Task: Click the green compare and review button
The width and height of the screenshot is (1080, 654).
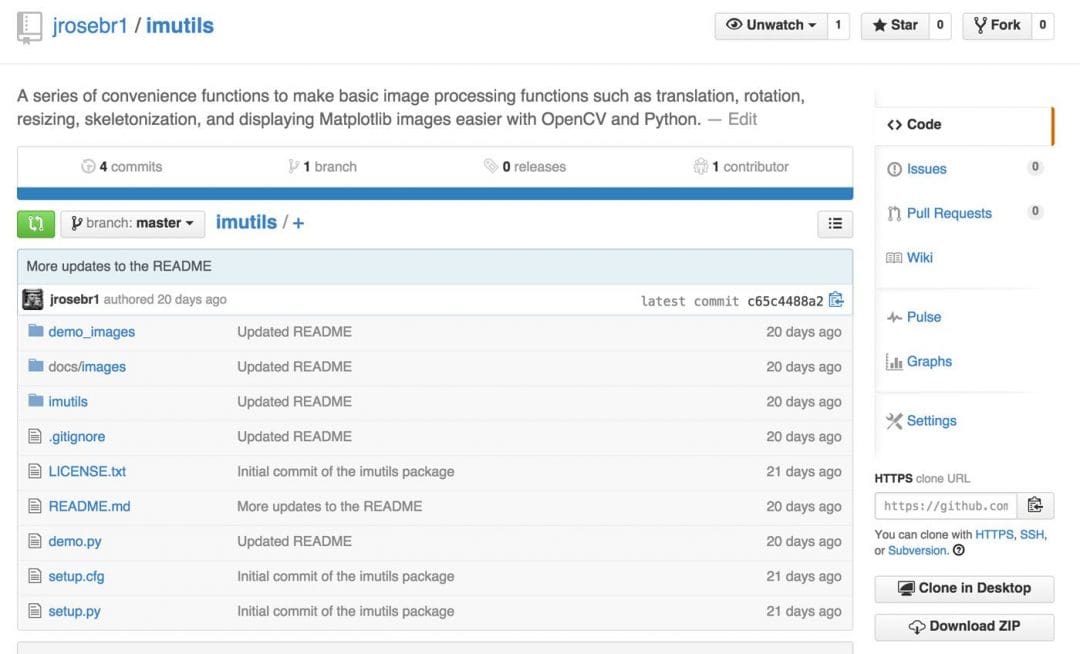Action: coord(36,224)
